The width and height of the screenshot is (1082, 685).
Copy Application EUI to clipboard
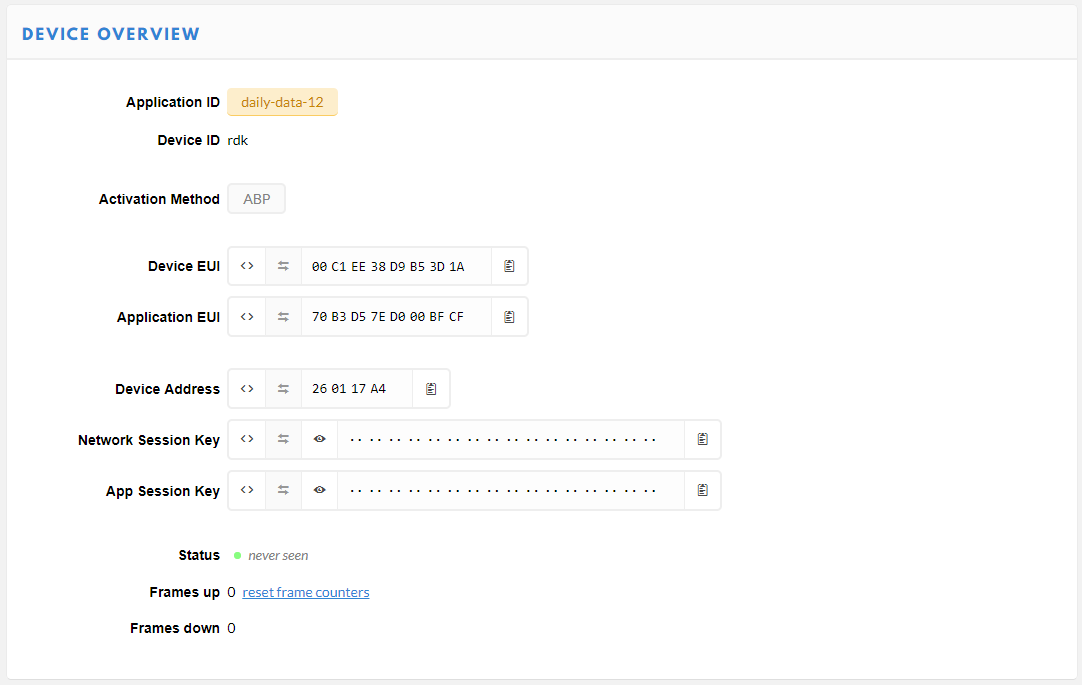coord(509,317)
